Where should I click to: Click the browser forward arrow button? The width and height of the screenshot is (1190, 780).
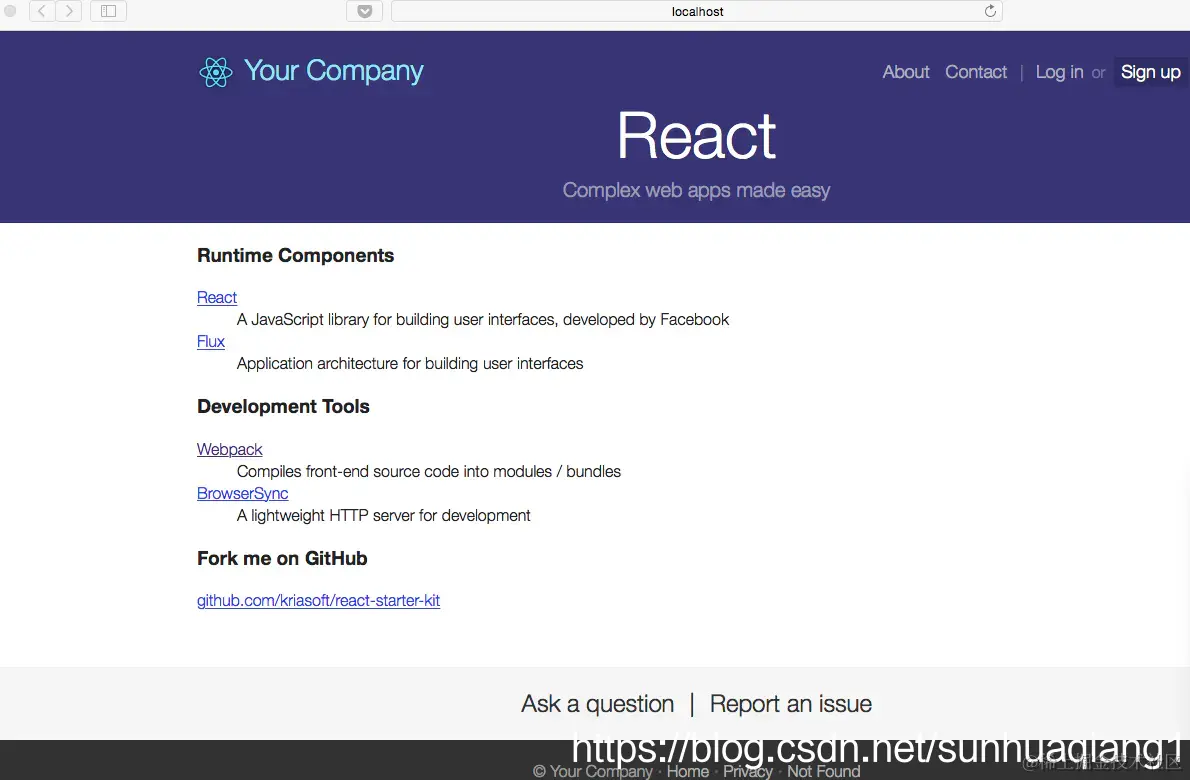click(69, 11)
